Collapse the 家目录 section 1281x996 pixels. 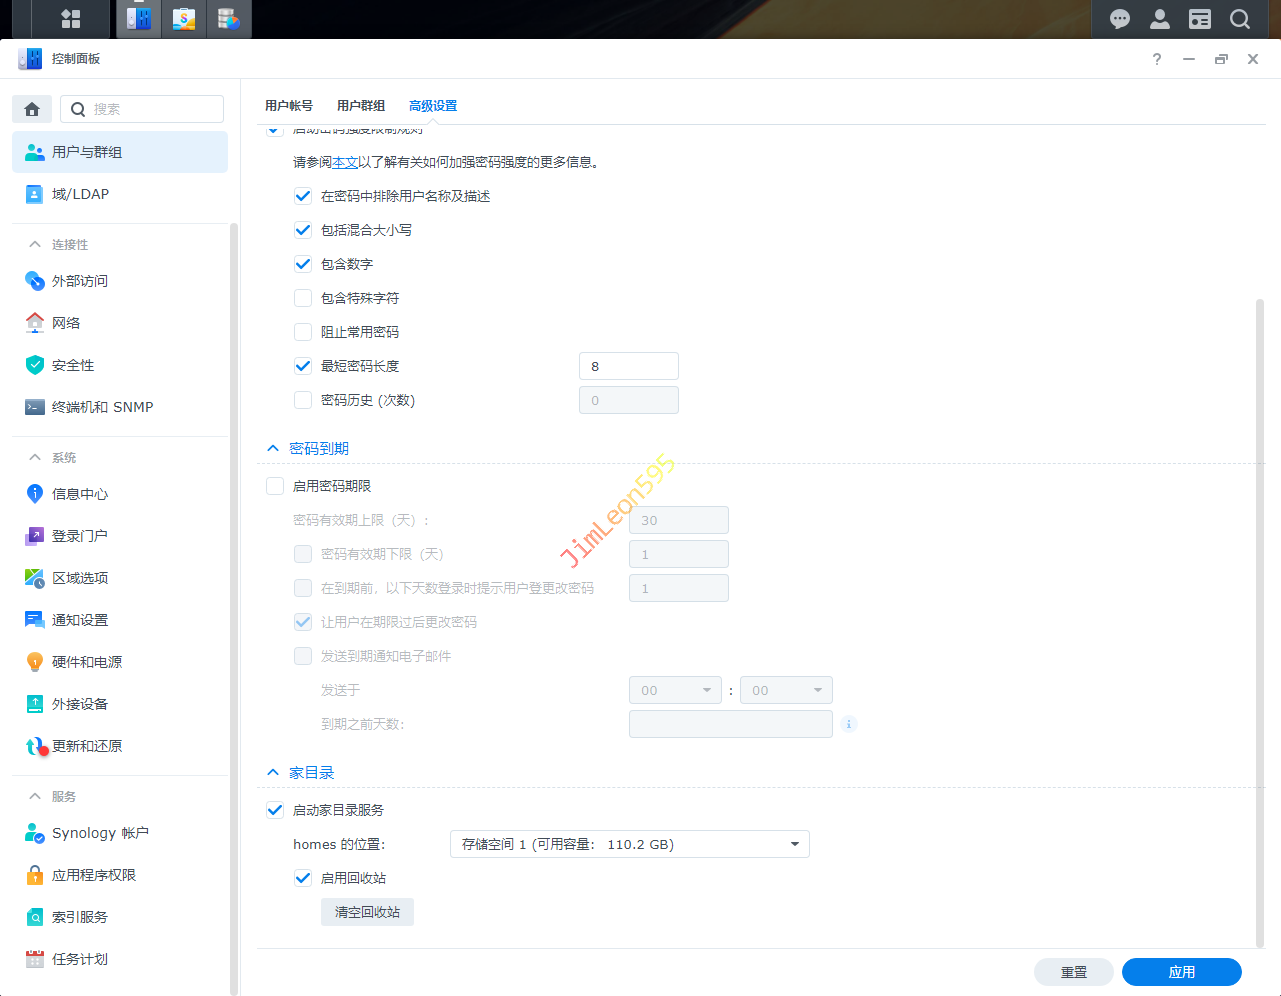click(273, 773)
